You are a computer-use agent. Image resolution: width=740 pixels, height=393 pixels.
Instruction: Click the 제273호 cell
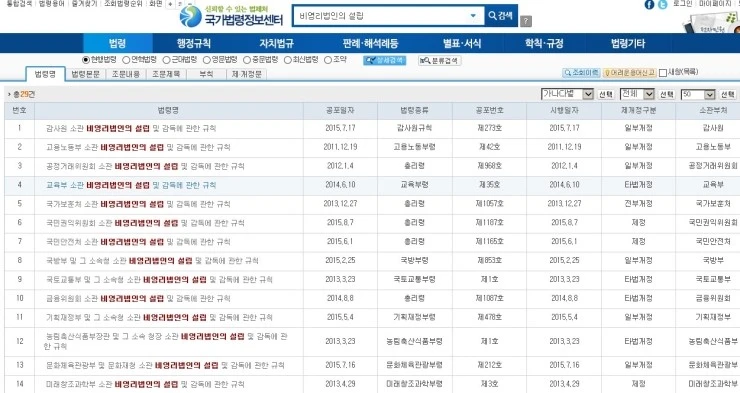pos(489,128)
